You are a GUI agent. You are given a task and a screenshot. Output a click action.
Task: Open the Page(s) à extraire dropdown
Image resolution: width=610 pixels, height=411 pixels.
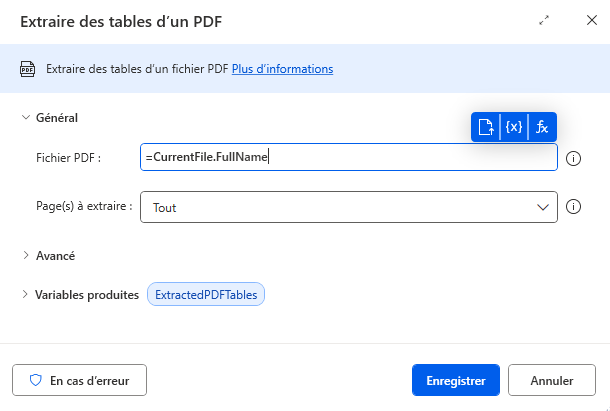coord(348,207)
